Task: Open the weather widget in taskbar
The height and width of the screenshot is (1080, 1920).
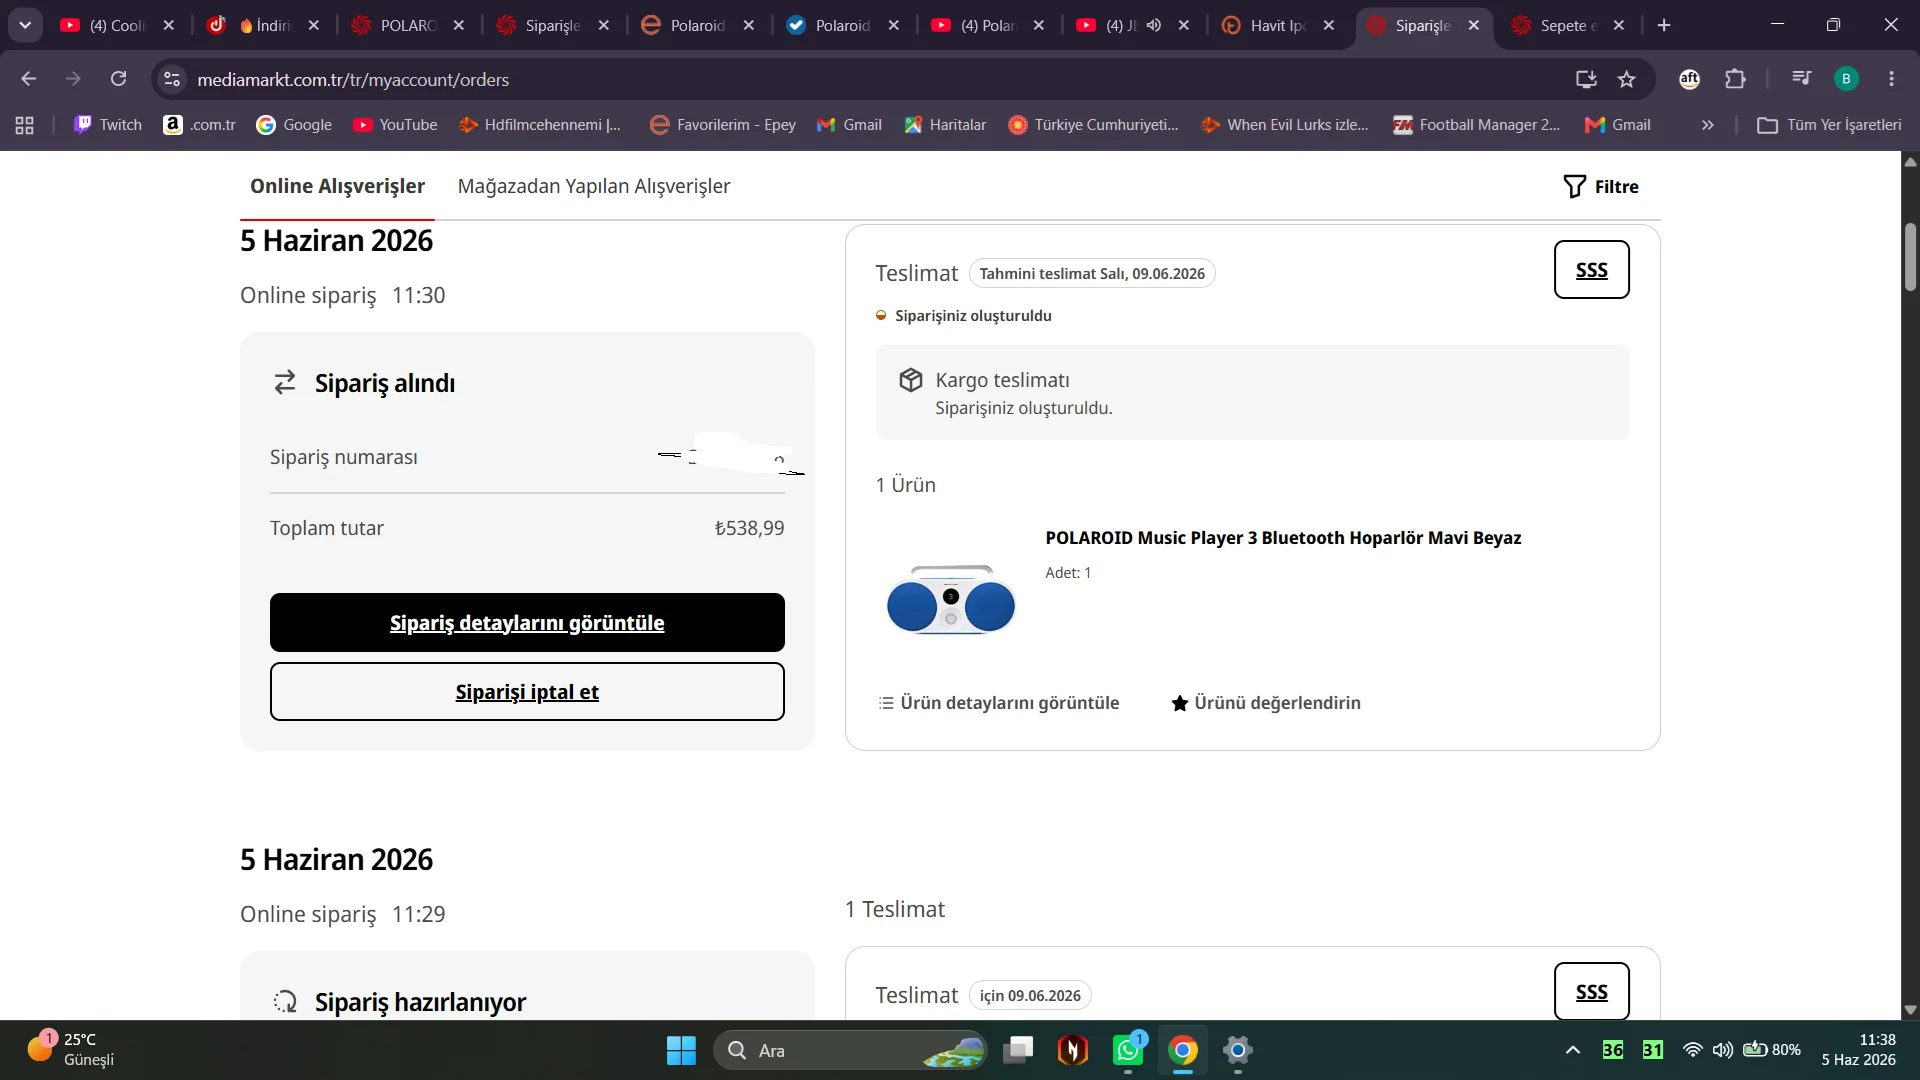Action: pos(70,1050)
